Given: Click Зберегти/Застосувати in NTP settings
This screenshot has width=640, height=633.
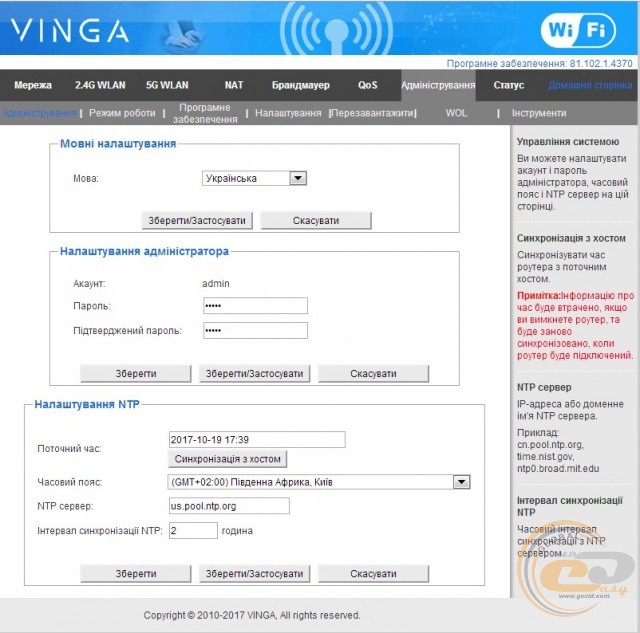Looking at the screenshot, I should tap(254, 574).
